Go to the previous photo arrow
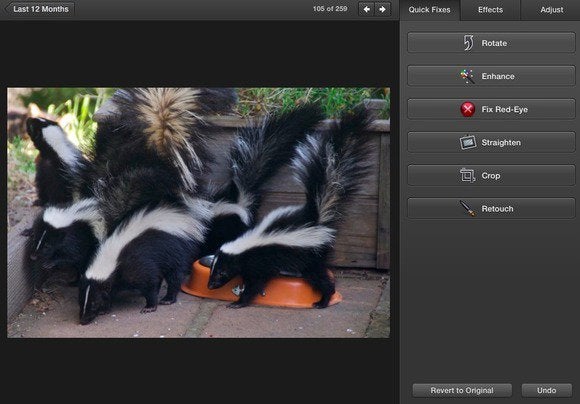Screen dimensions: 580x404 tap(367, 9)
